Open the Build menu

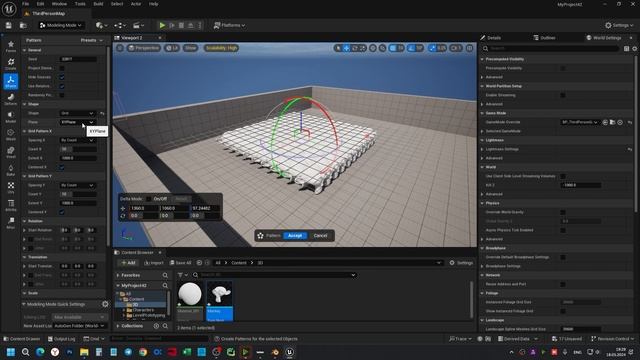coord(98,4)
